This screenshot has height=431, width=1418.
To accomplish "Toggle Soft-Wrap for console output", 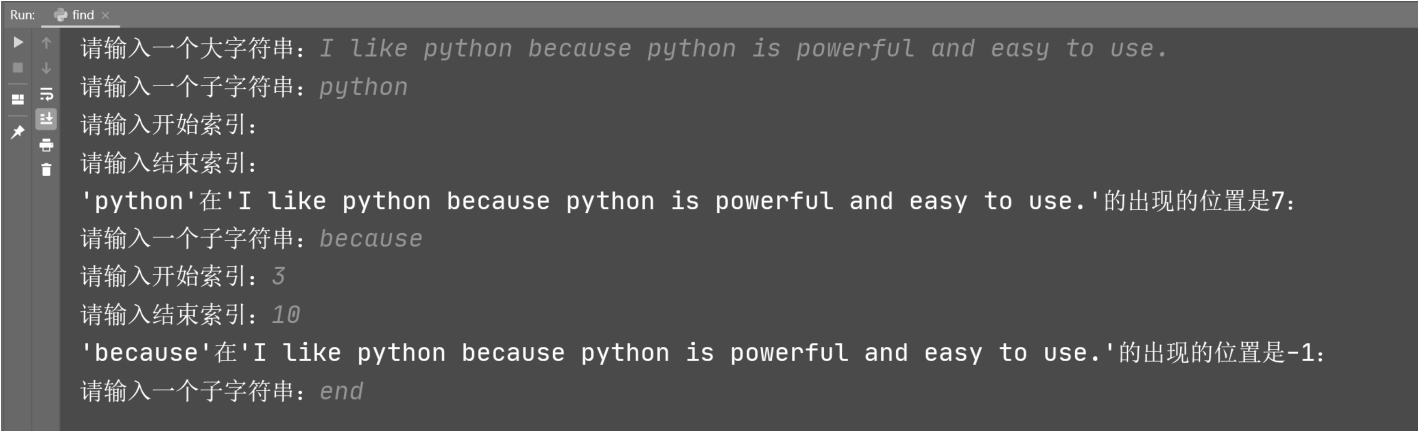I will coord(45,95).
